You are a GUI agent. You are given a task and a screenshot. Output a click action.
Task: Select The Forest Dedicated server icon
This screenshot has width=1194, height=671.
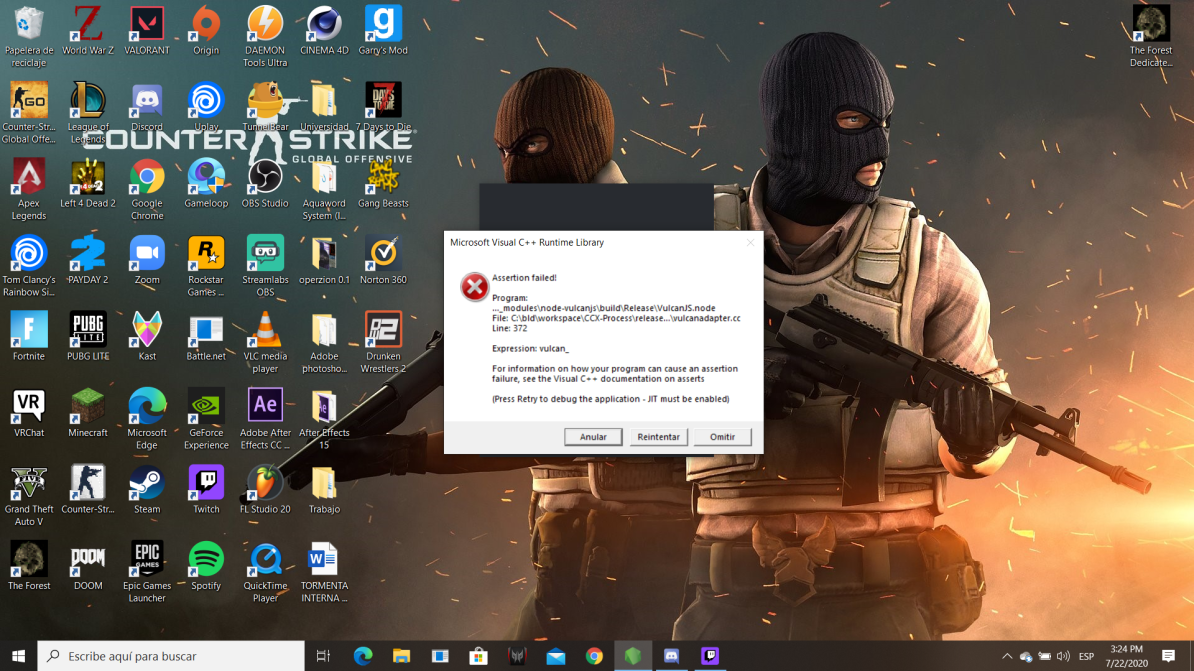(x=1151, y=37)
